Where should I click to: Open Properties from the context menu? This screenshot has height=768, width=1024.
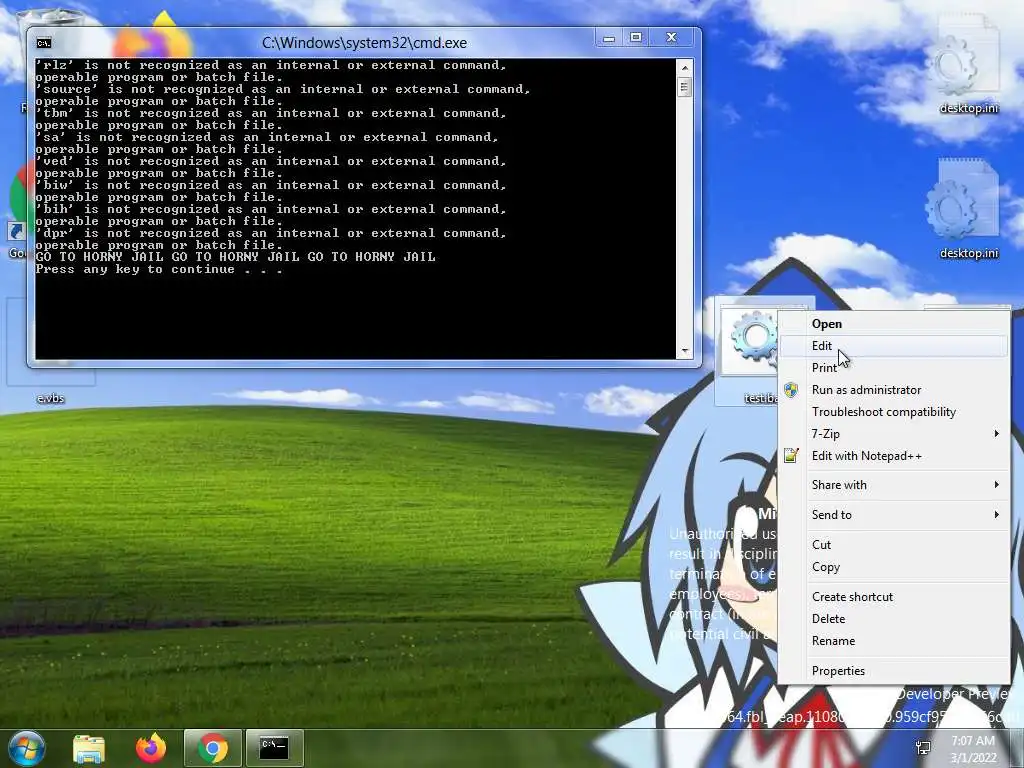[893, 671]
